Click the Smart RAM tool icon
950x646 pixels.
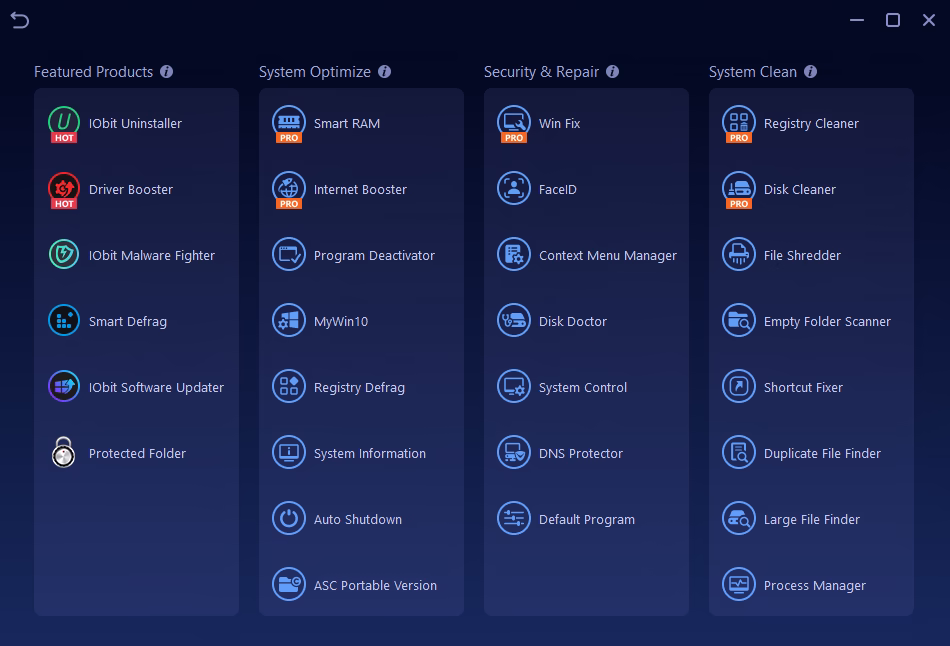(x=288, y=123)
